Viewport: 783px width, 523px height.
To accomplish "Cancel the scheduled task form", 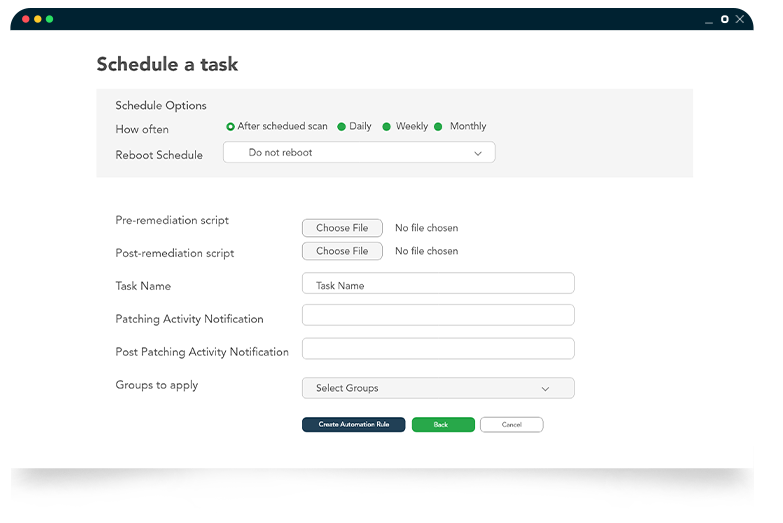I will (x=512, y=425).
